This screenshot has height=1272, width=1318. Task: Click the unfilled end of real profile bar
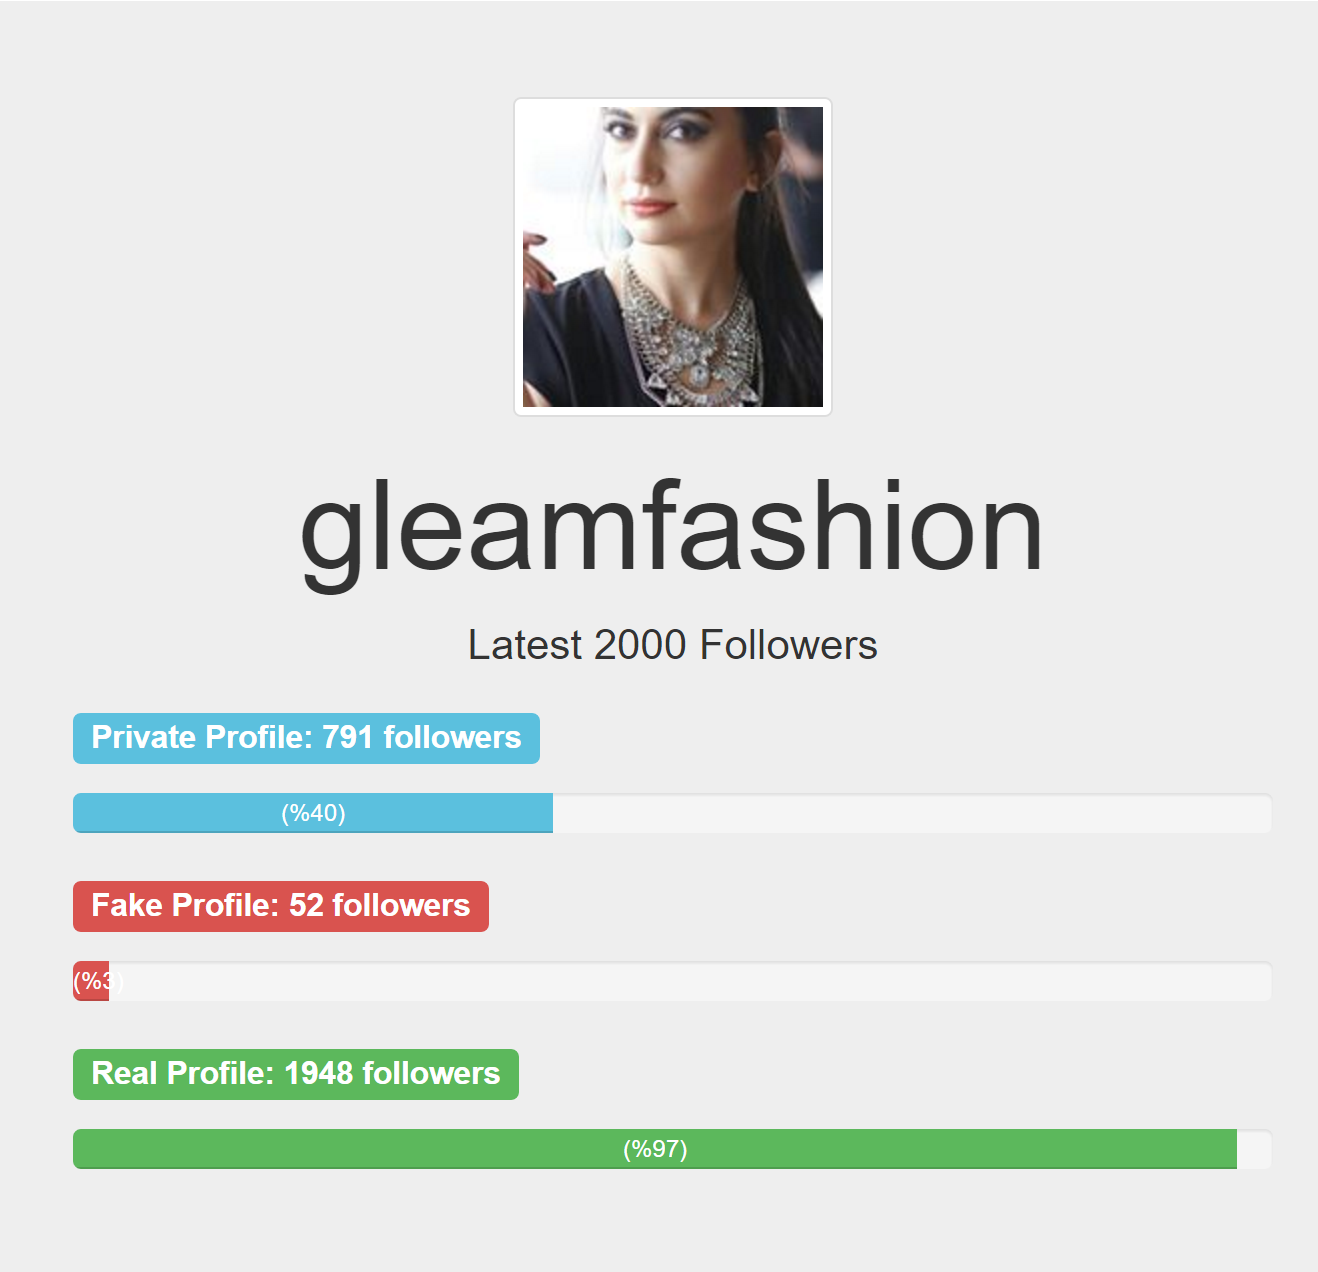pos(1254,1149)
